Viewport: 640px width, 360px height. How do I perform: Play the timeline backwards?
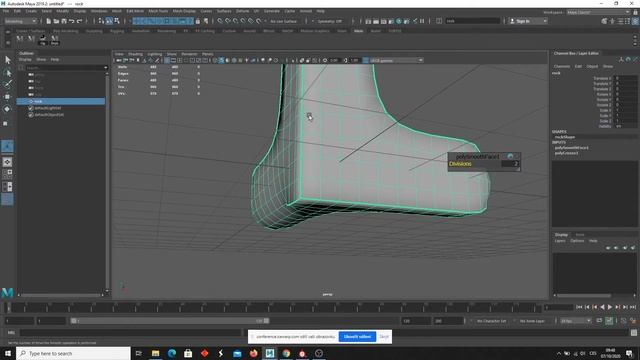coord(602,307)
